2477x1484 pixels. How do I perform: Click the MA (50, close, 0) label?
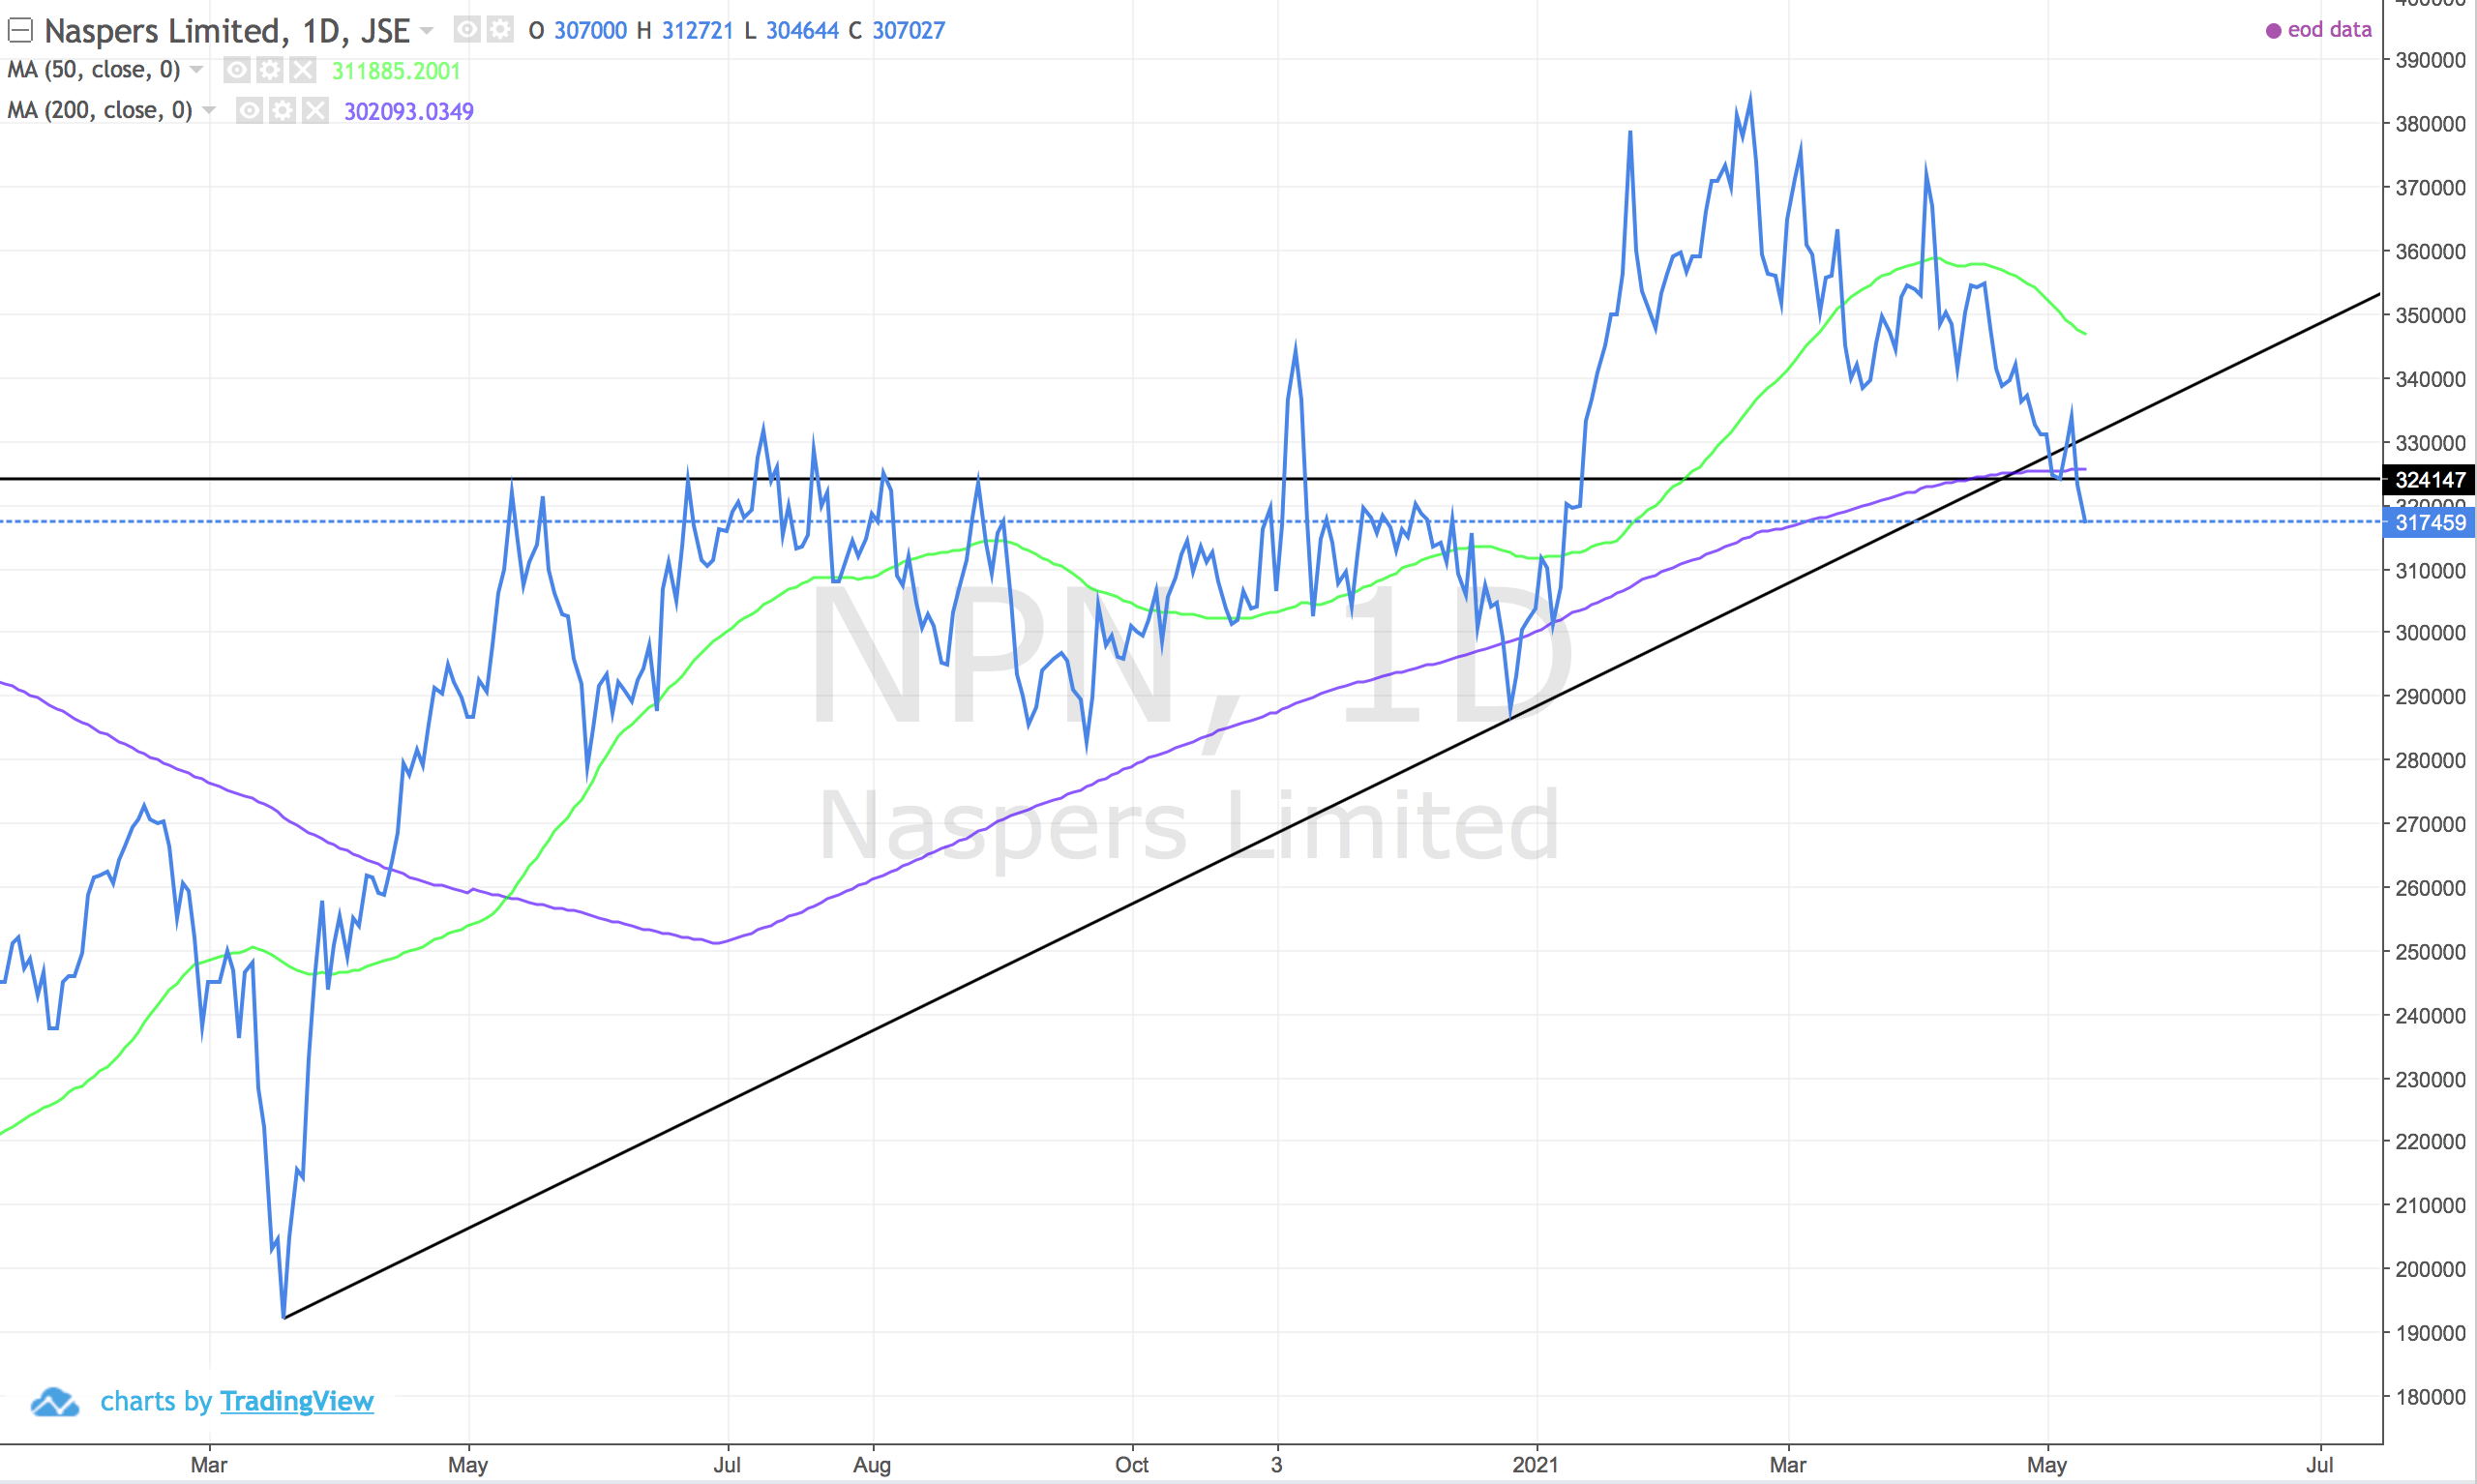pyautogui.click(x=94, y=70)
